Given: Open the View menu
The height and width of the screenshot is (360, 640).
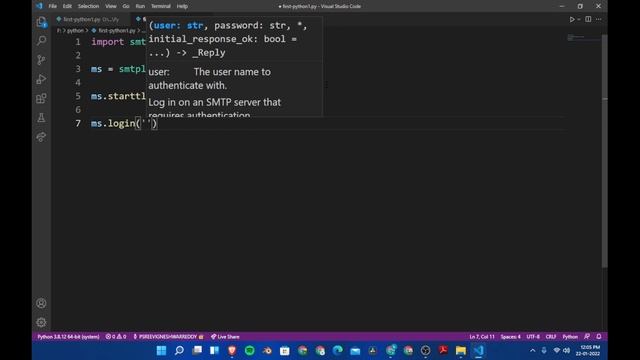Looking at the screenshot, I should [111, 6].
